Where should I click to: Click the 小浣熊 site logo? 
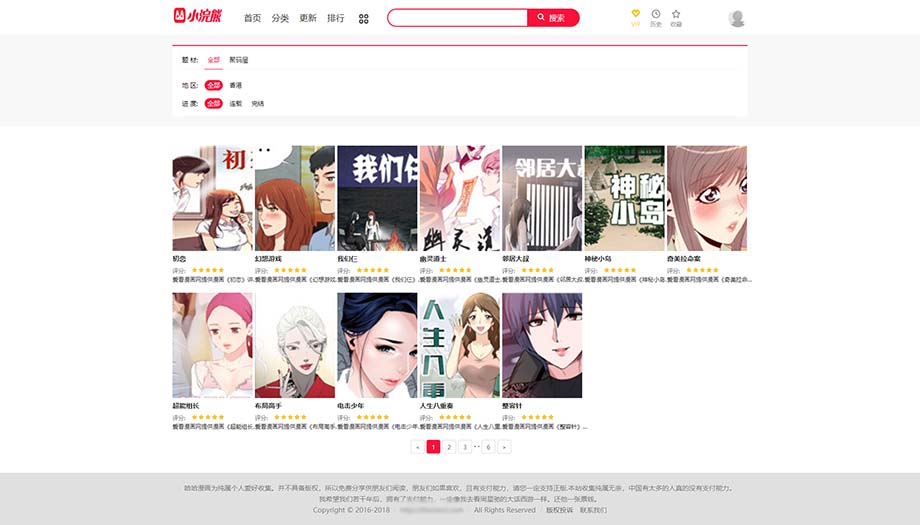(x=198, y=16)
